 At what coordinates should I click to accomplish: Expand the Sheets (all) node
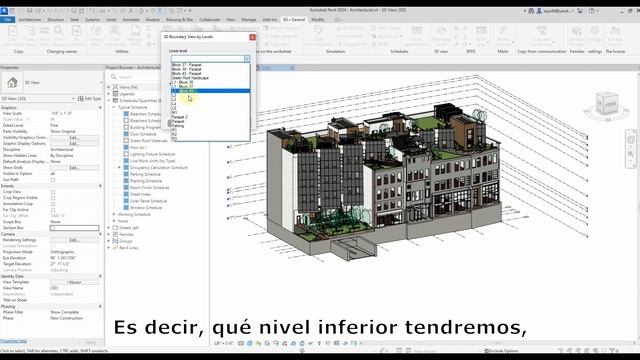pyautogui.click(x=109, y=228)
